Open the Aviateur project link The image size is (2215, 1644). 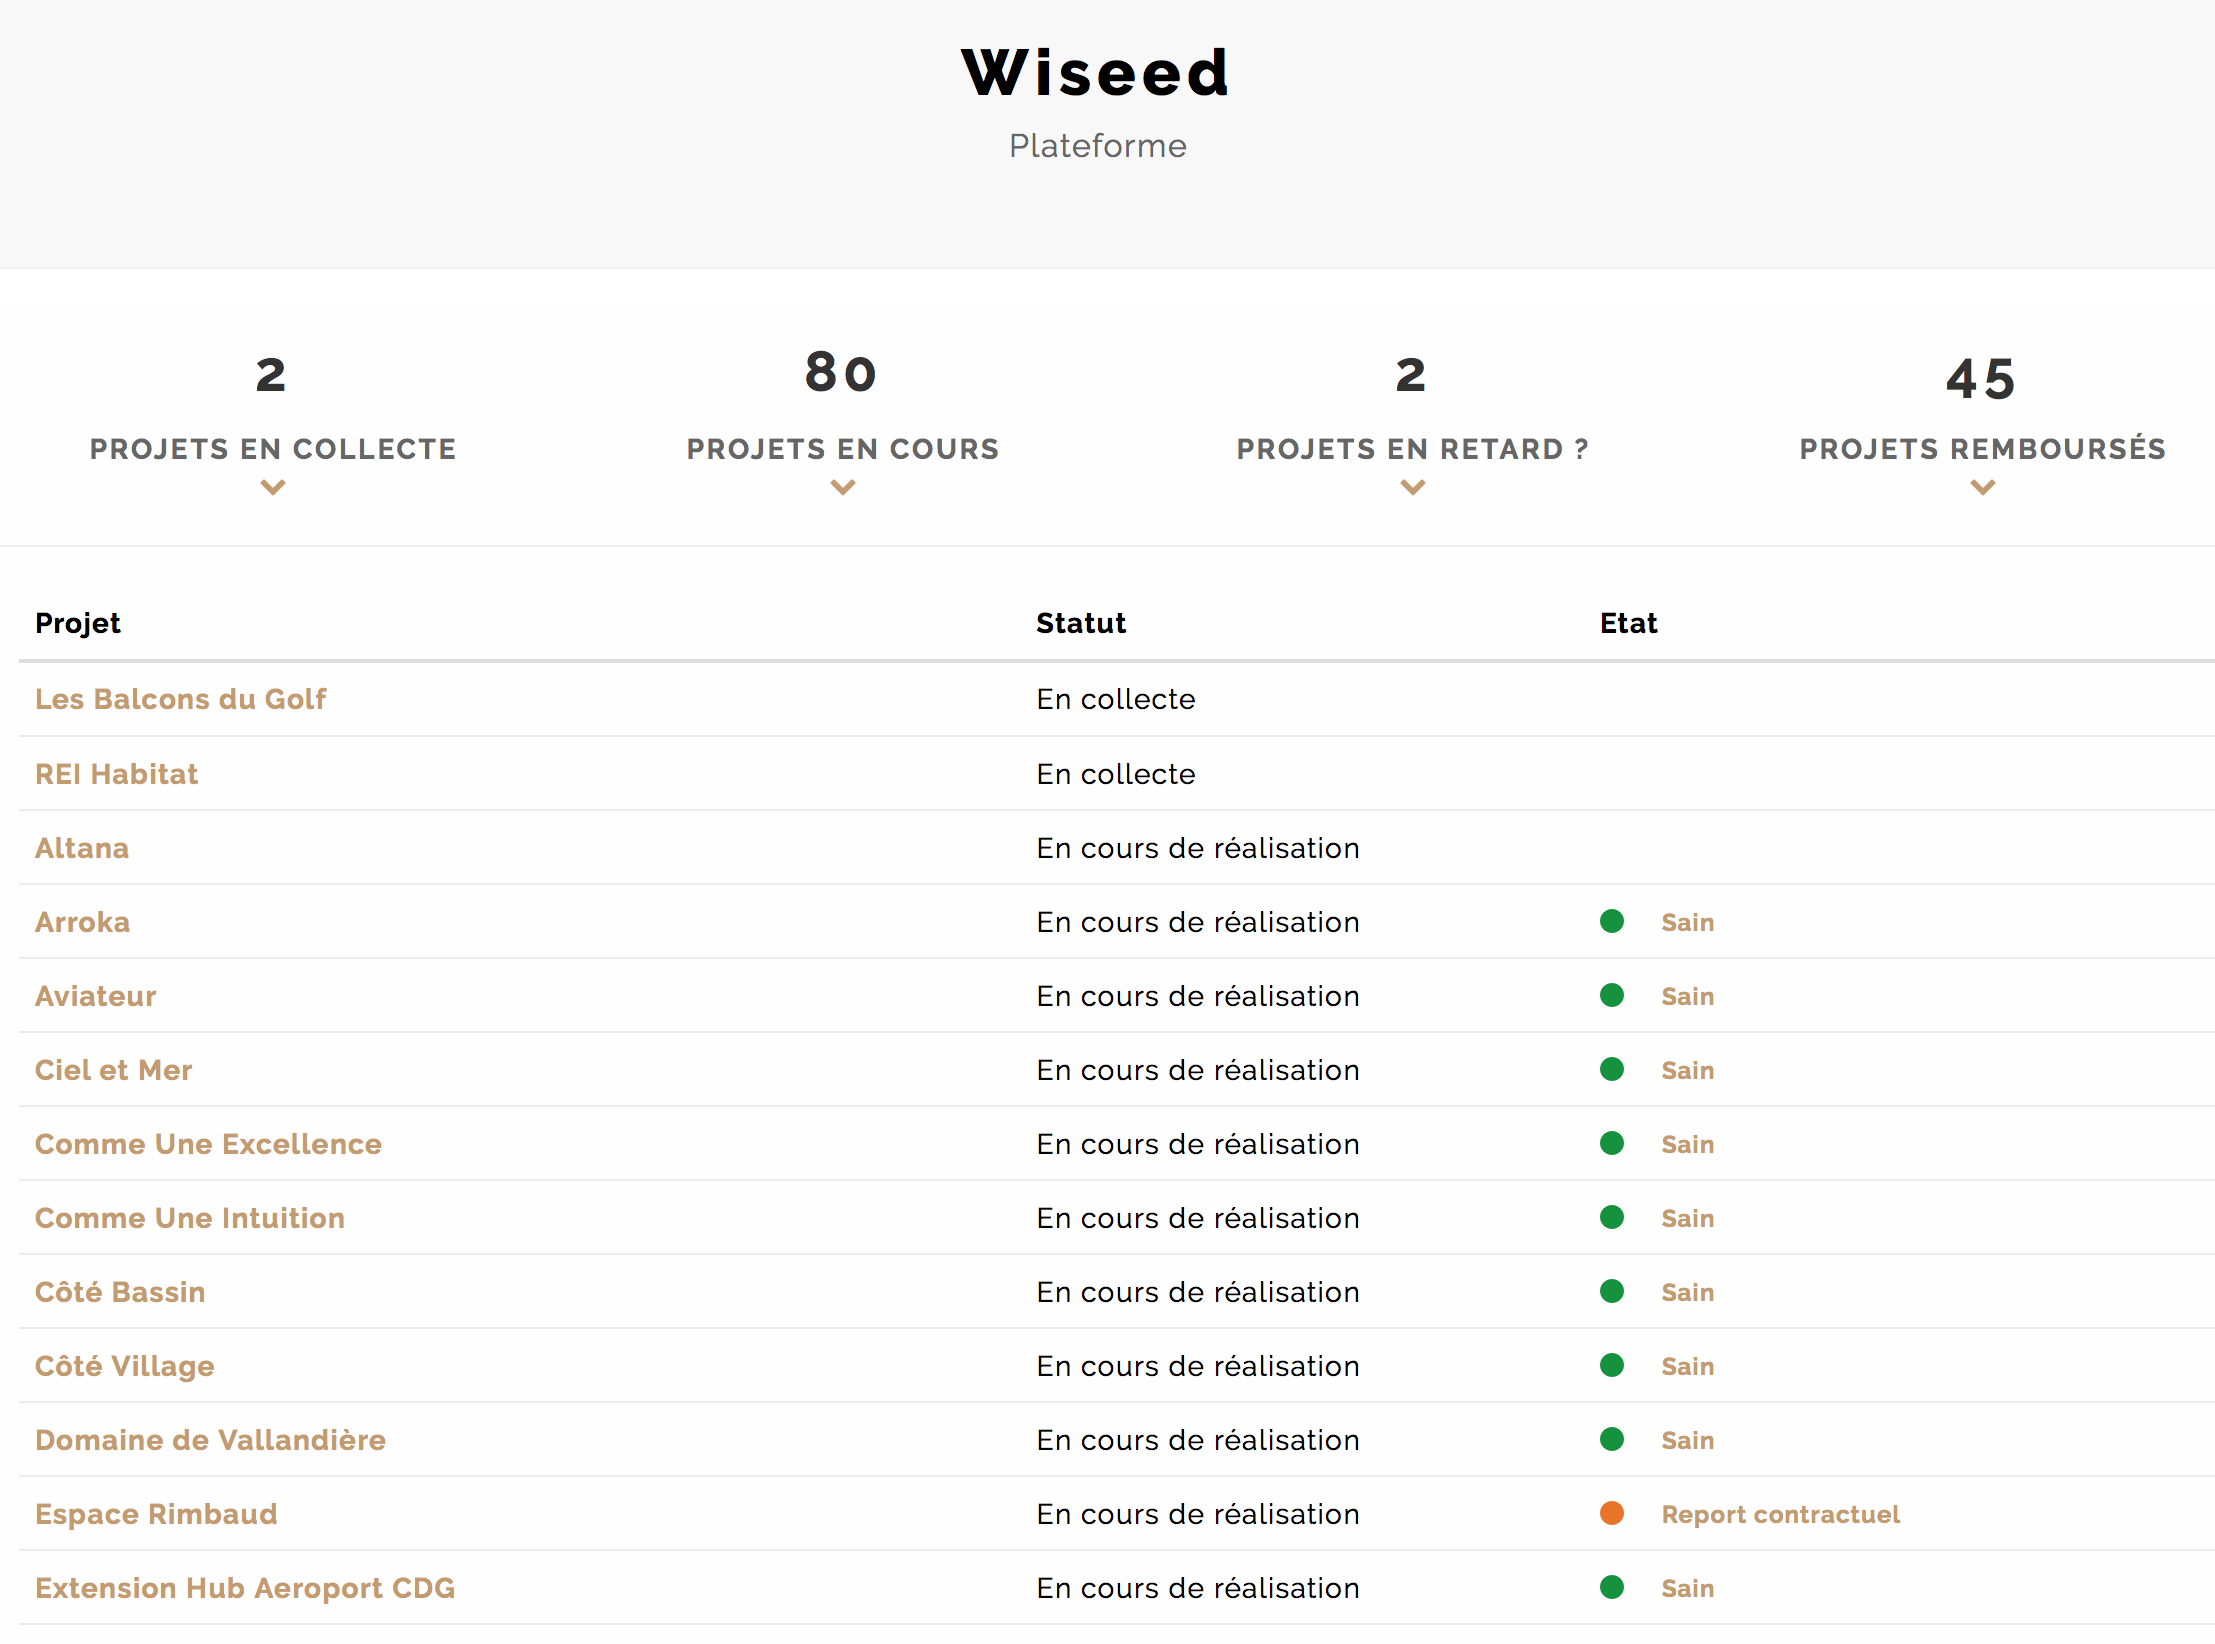[x=95, y=996]
